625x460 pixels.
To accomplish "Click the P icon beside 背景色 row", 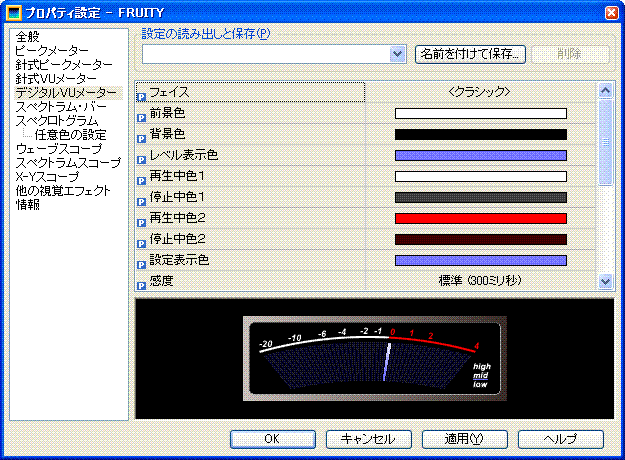I will 141,135.
